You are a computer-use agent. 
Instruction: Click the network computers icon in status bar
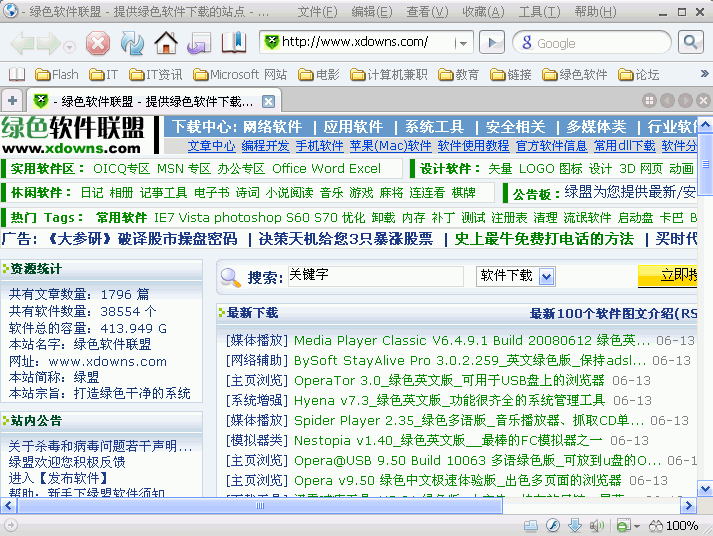(x=531, y=526)
